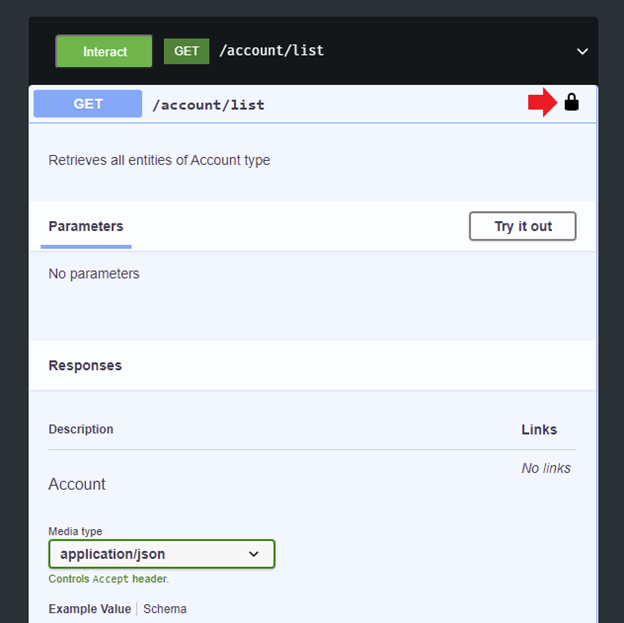Click the red arrow pointing to lock
This screenshot has height=623, width=624.
(542, 102)
